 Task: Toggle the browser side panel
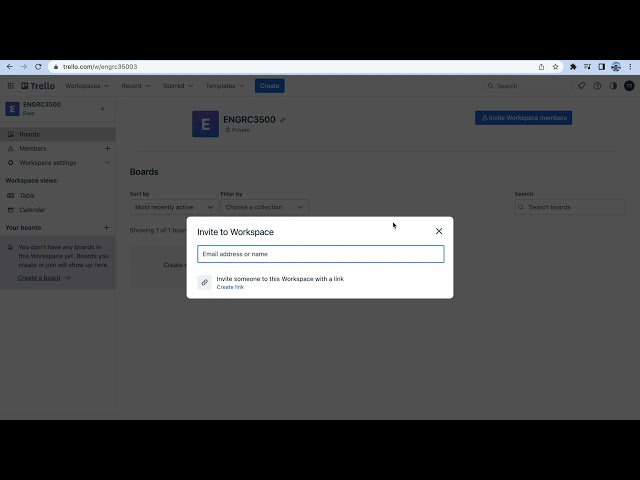[602, 67]
